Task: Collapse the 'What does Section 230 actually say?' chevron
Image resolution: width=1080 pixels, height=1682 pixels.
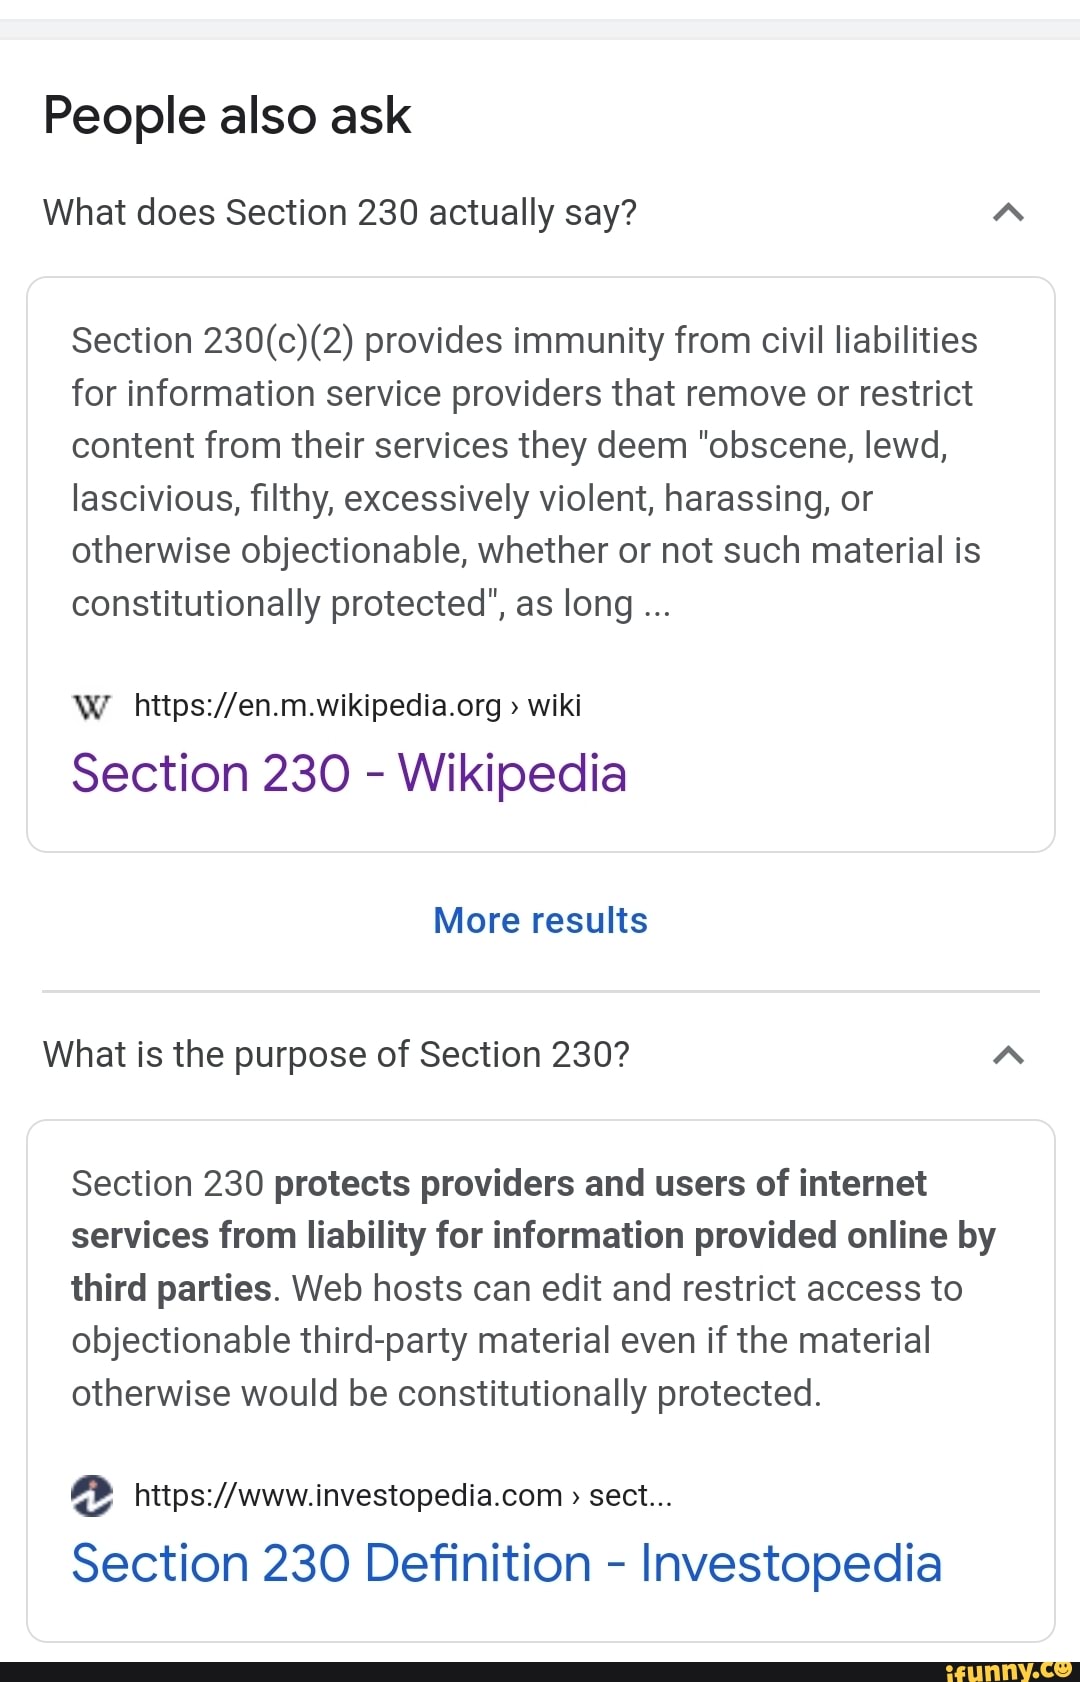Action: tap(1008, 212)
